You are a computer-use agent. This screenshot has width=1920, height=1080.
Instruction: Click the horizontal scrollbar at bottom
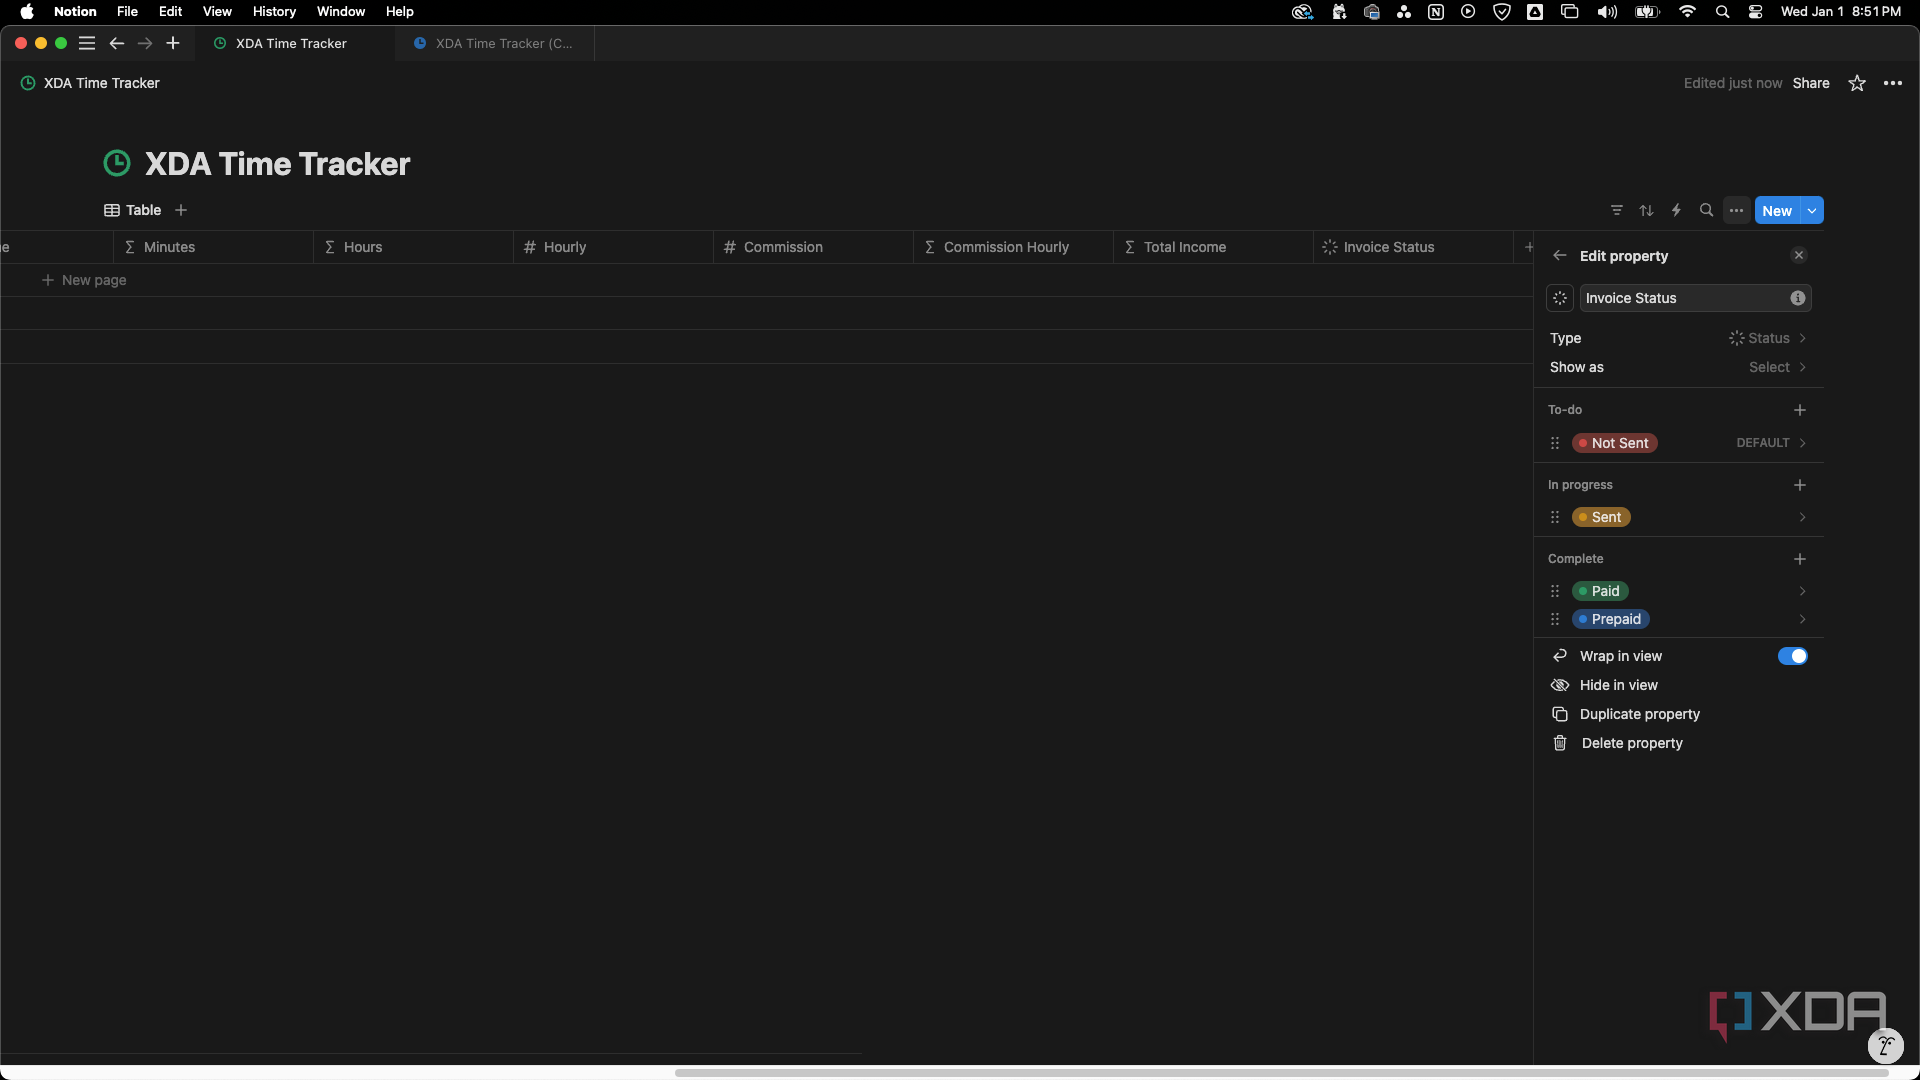[1281, 1073]
